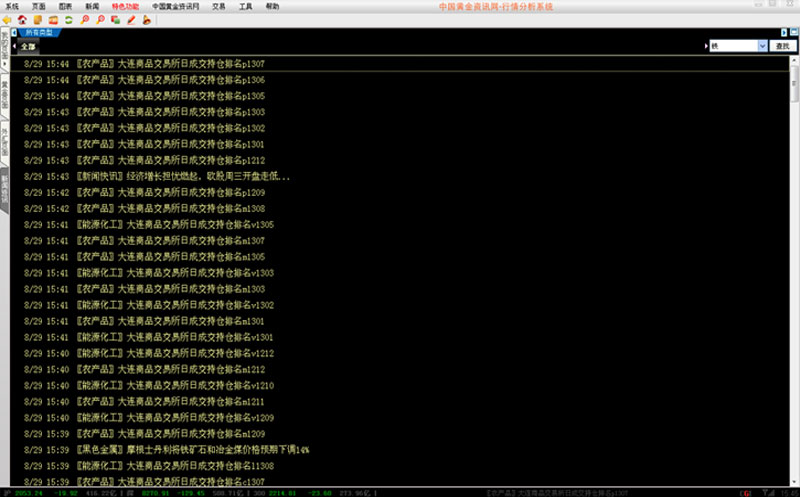The width and height of the screenshot is (800, 497).
Task: Click the second magnifier zoom toolbar icon
Action: 101,19
